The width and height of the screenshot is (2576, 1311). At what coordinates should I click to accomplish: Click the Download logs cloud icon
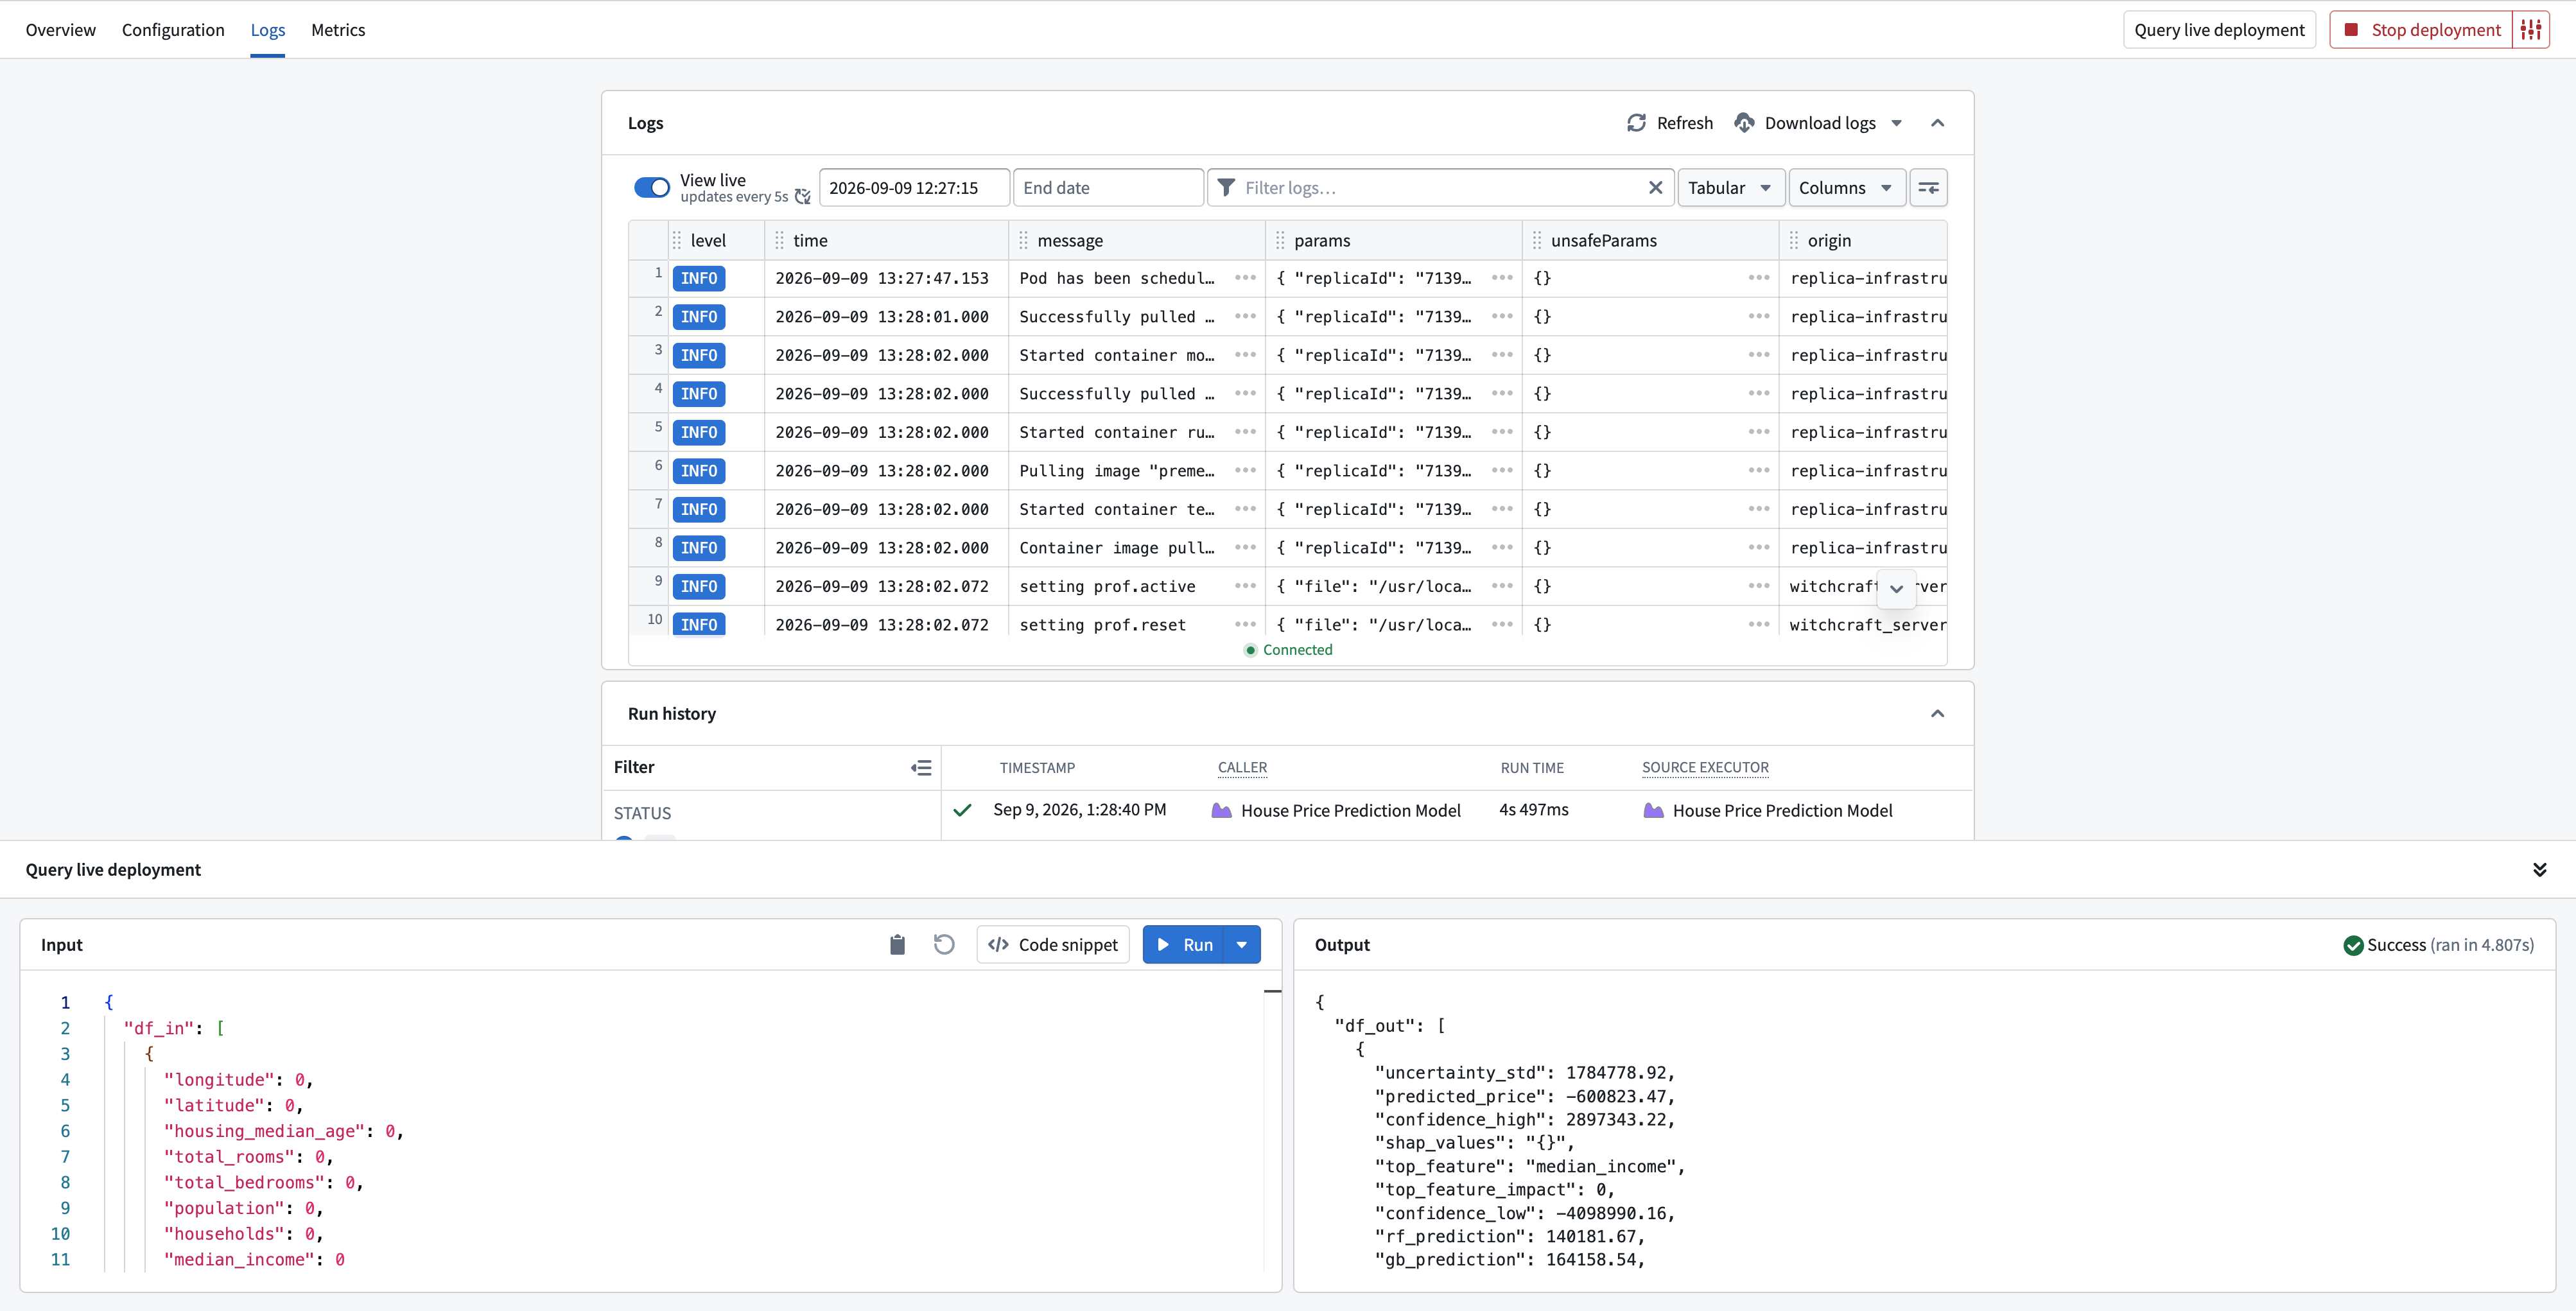pyautogui.click(x=1744, y=123)
